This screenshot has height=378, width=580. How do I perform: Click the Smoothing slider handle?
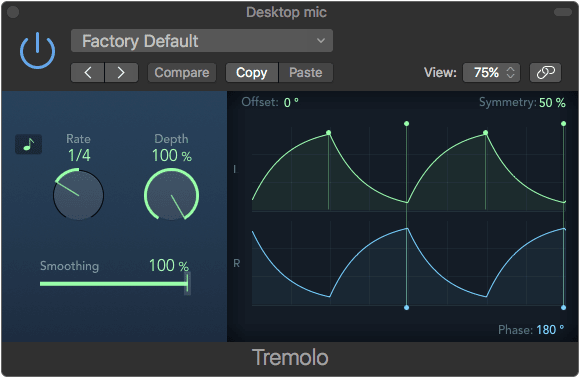pos(188,284)
